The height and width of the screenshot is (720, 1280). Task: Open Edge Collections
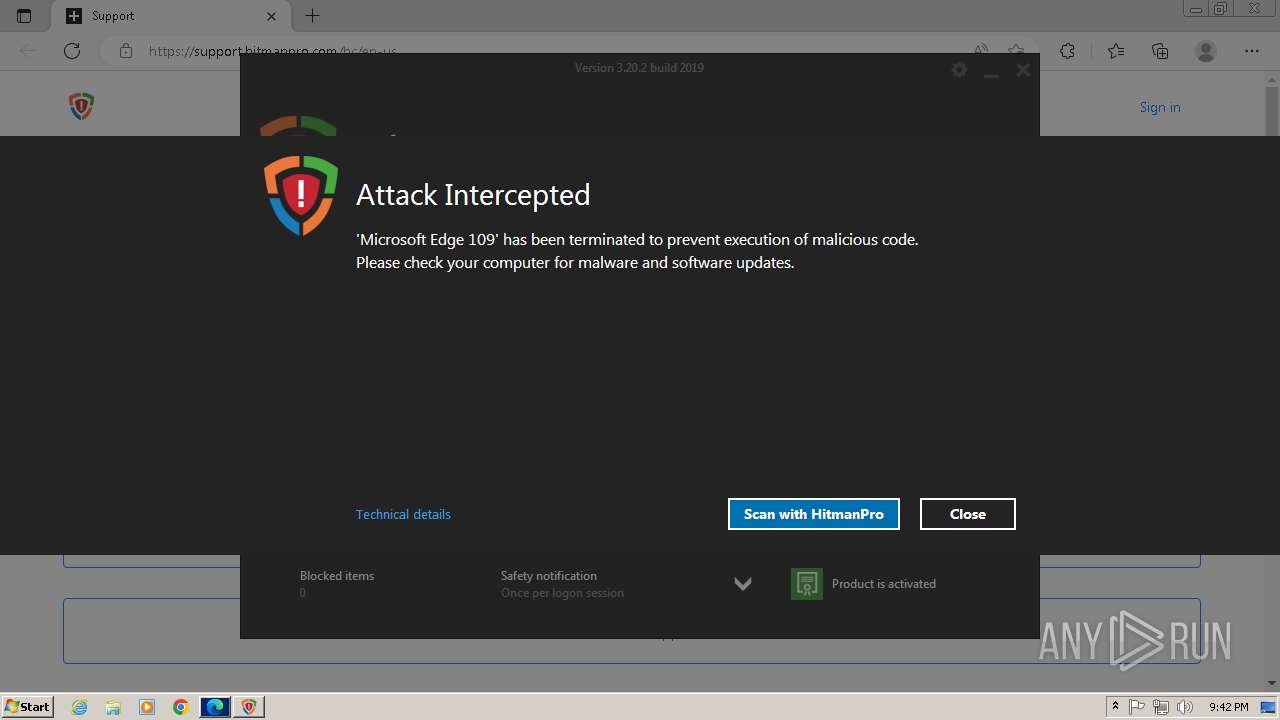pyautogui.click(x=1160, y=51)
